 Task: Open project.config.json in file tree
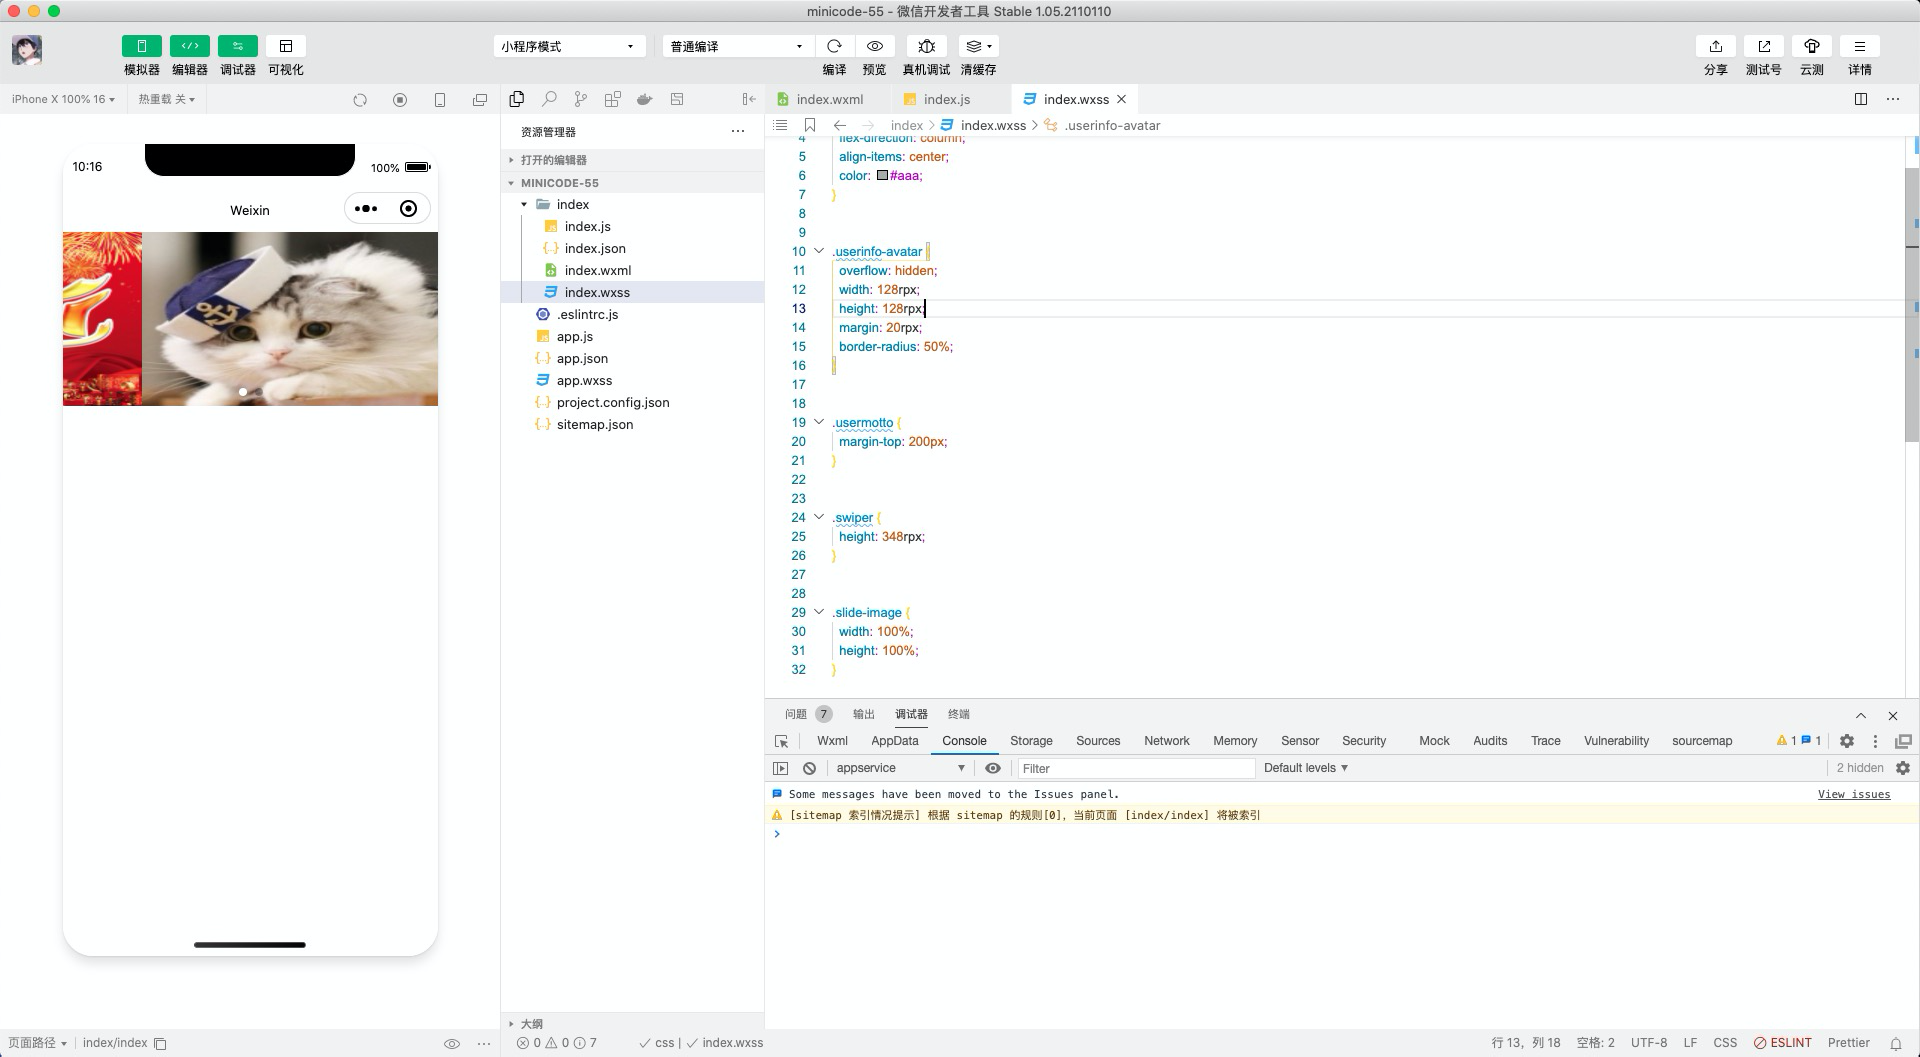tap(613, 402)
